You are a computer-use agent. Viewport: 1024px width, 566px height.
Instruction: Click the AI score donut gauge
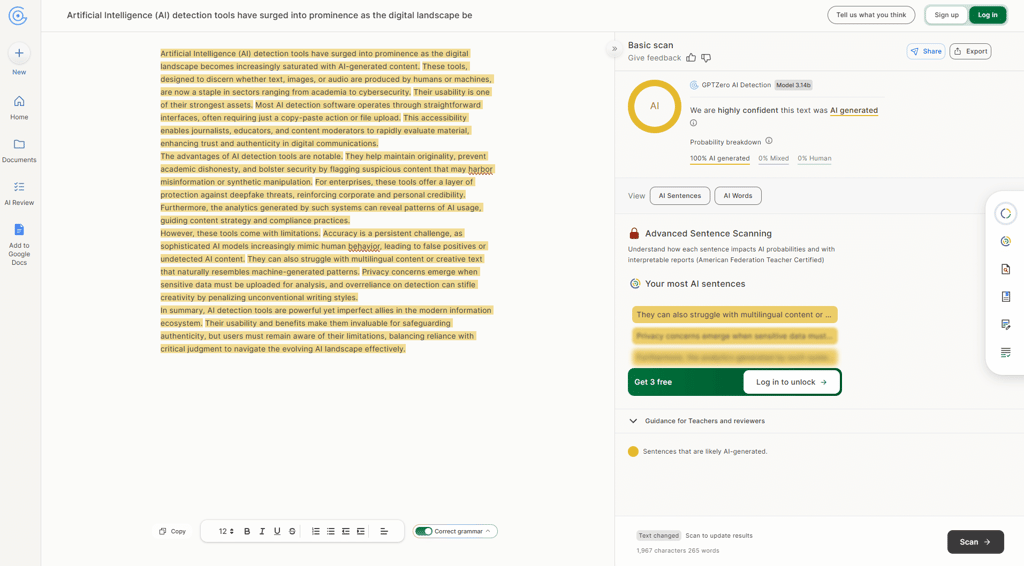[x=654, y=106]
